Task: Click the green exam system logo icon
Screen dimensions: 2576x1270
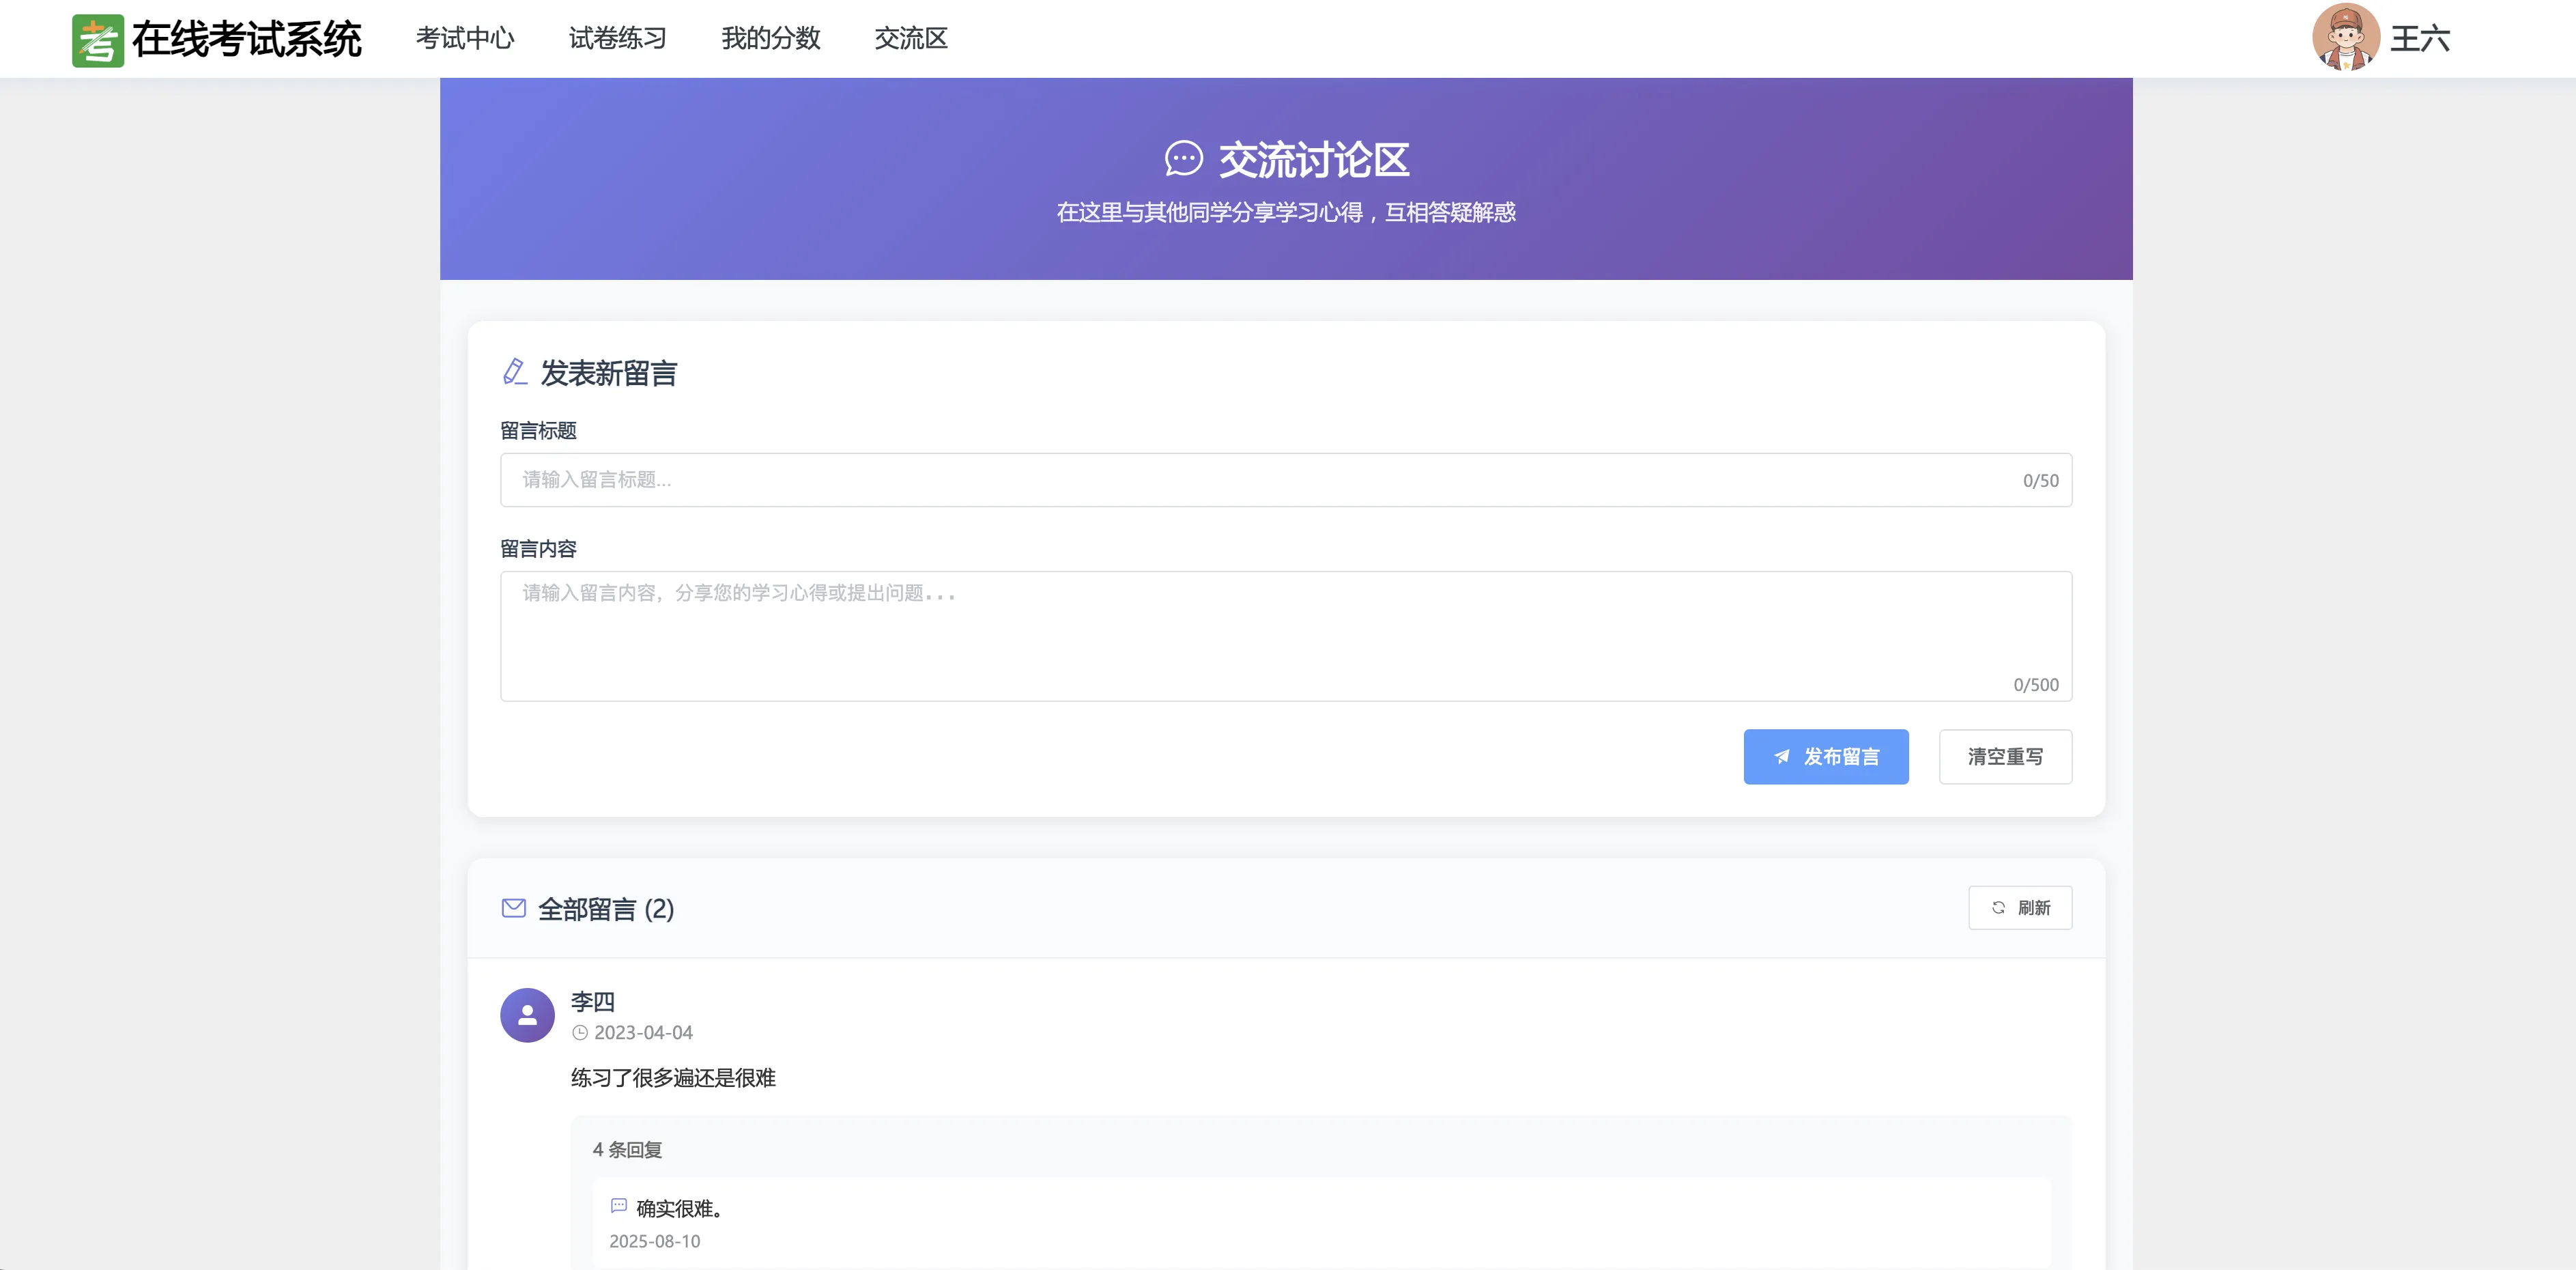Action: coord(98,40)
